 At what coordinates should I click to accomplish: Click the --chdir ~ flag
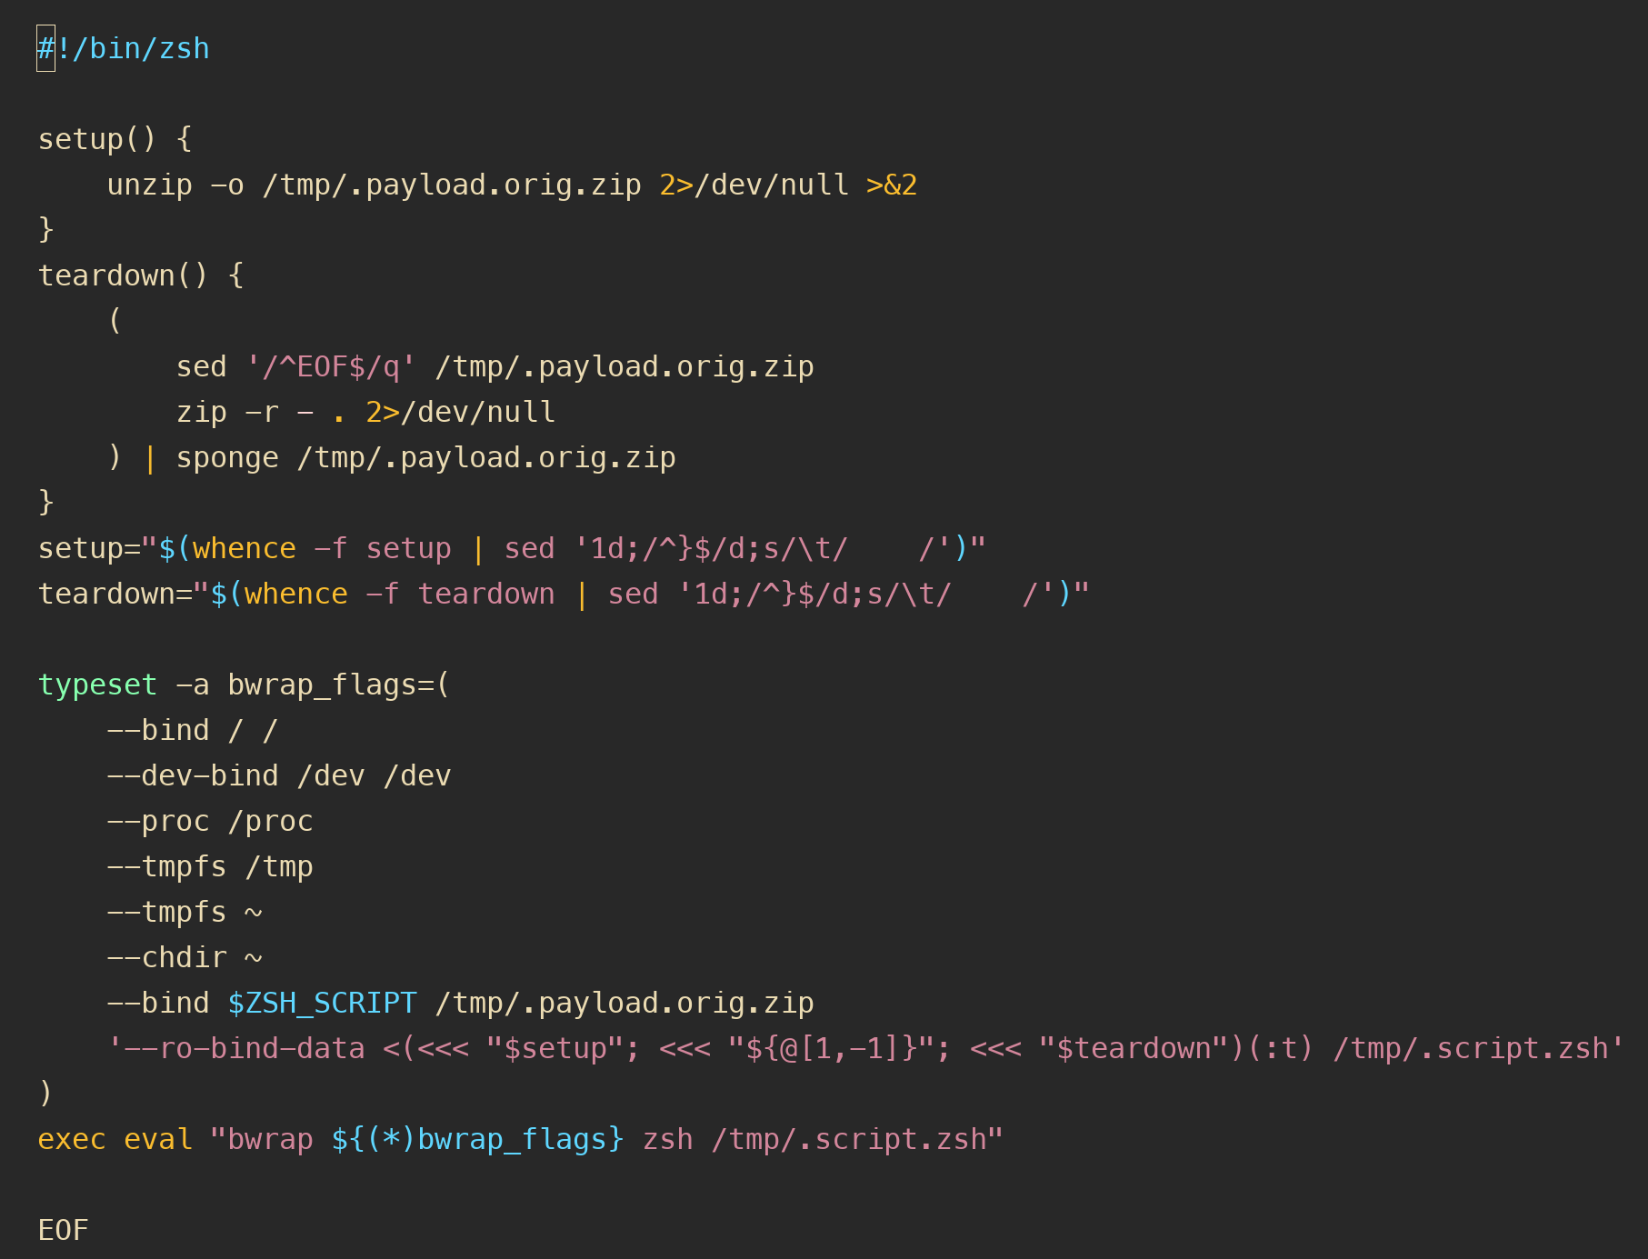point(184,958)
